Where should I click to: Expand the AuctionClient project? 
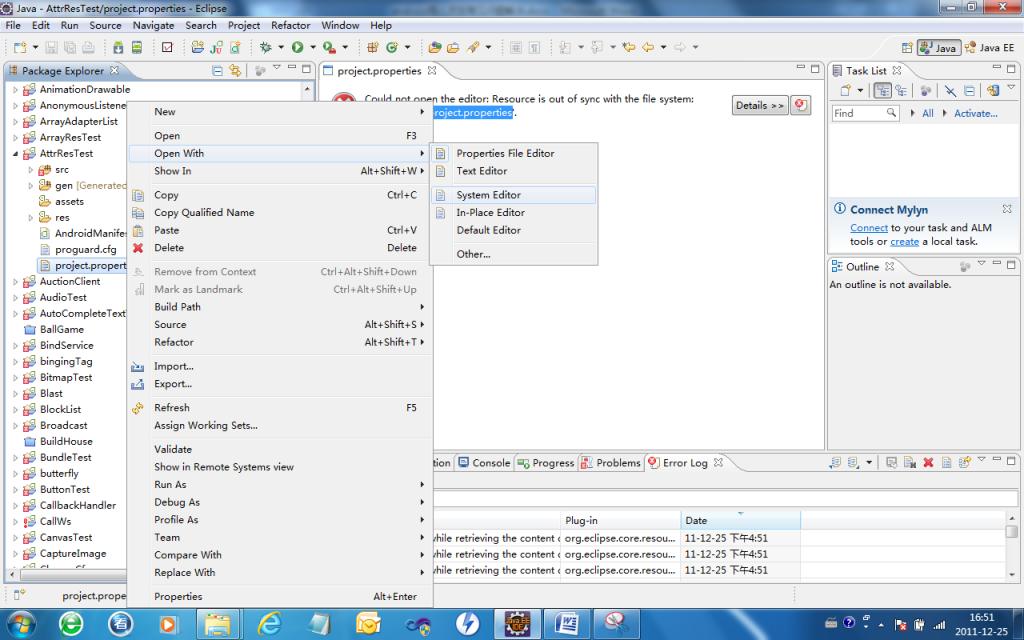(15, 281)
